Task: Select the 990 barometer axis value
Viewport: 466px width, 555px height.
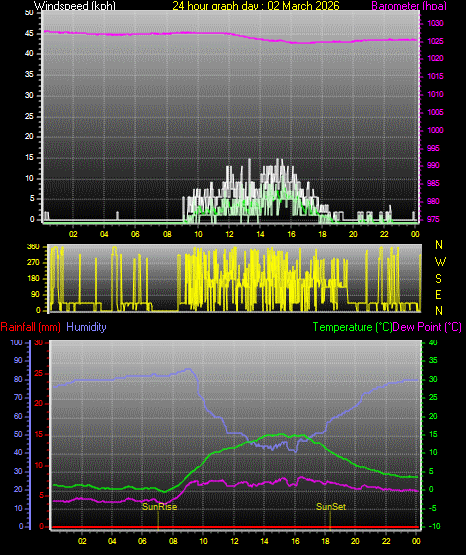Action: 433,165
